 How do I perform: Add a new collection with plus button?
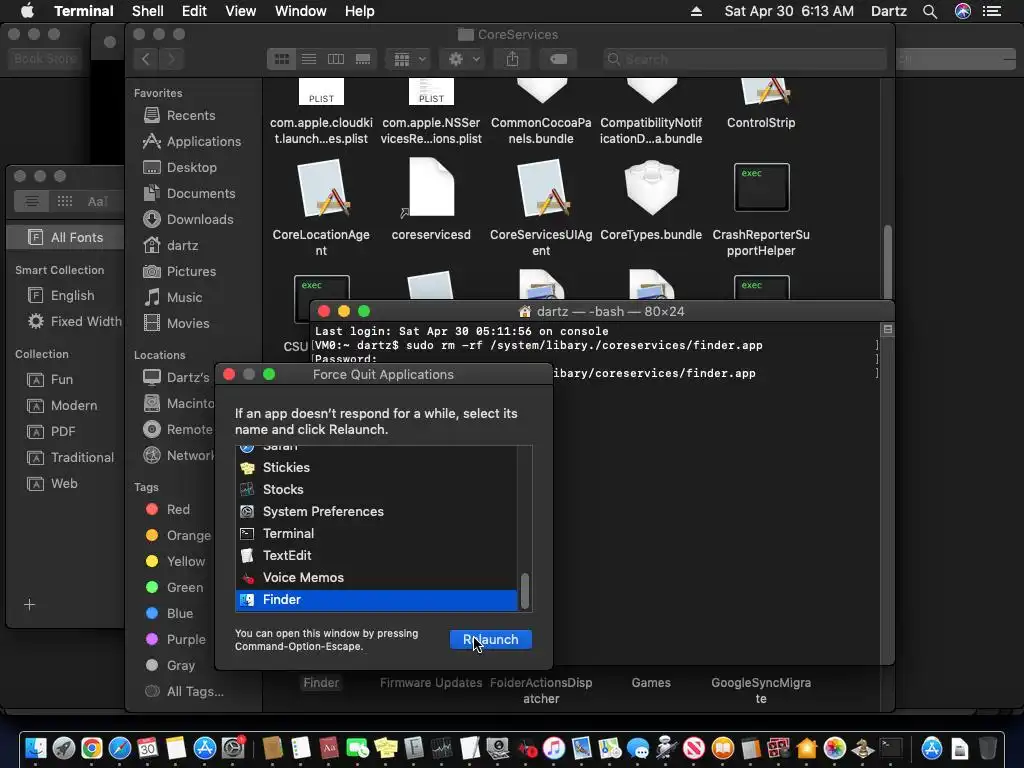[x=29, y=605]
